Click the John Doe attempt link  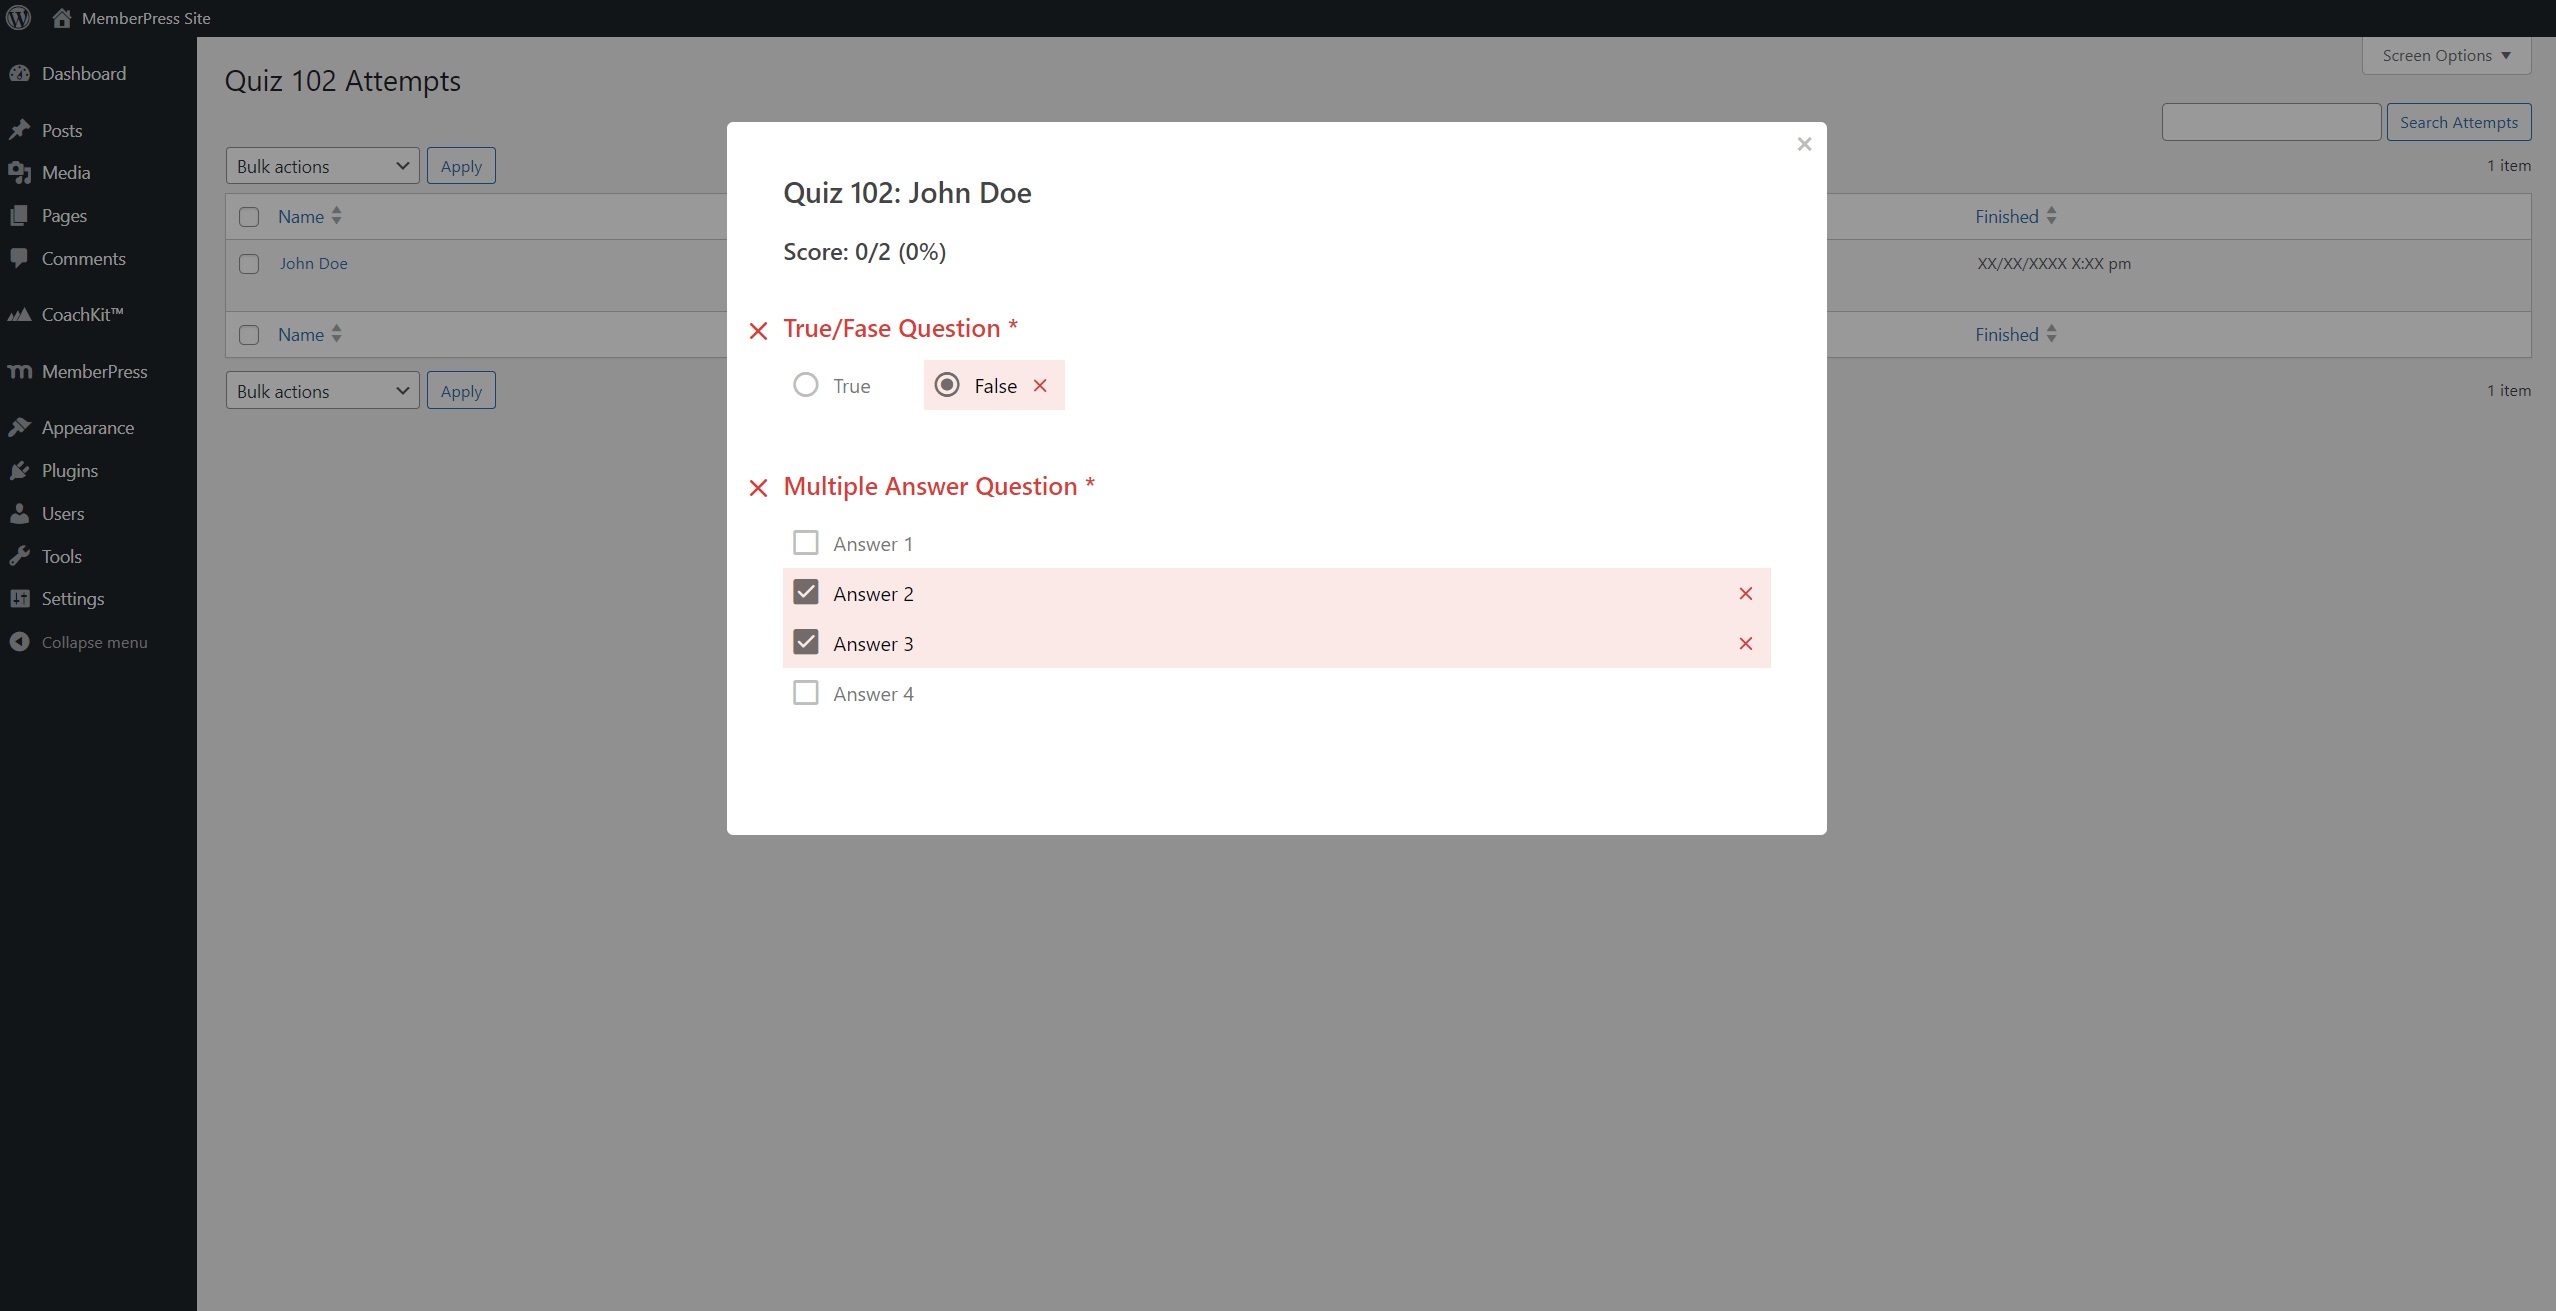pyautogui.click(x=313, y=263)
